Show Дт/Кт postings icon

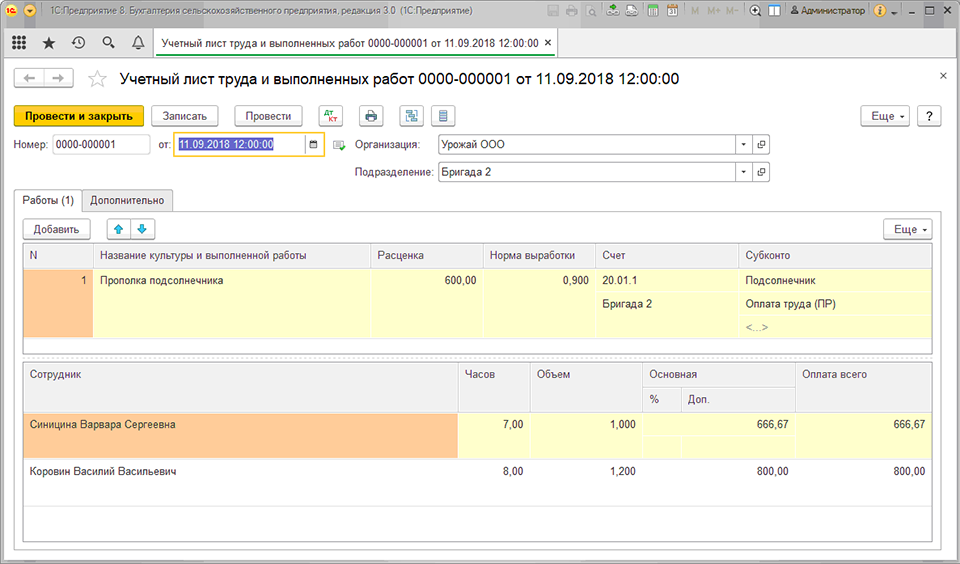tap(331, 116)
